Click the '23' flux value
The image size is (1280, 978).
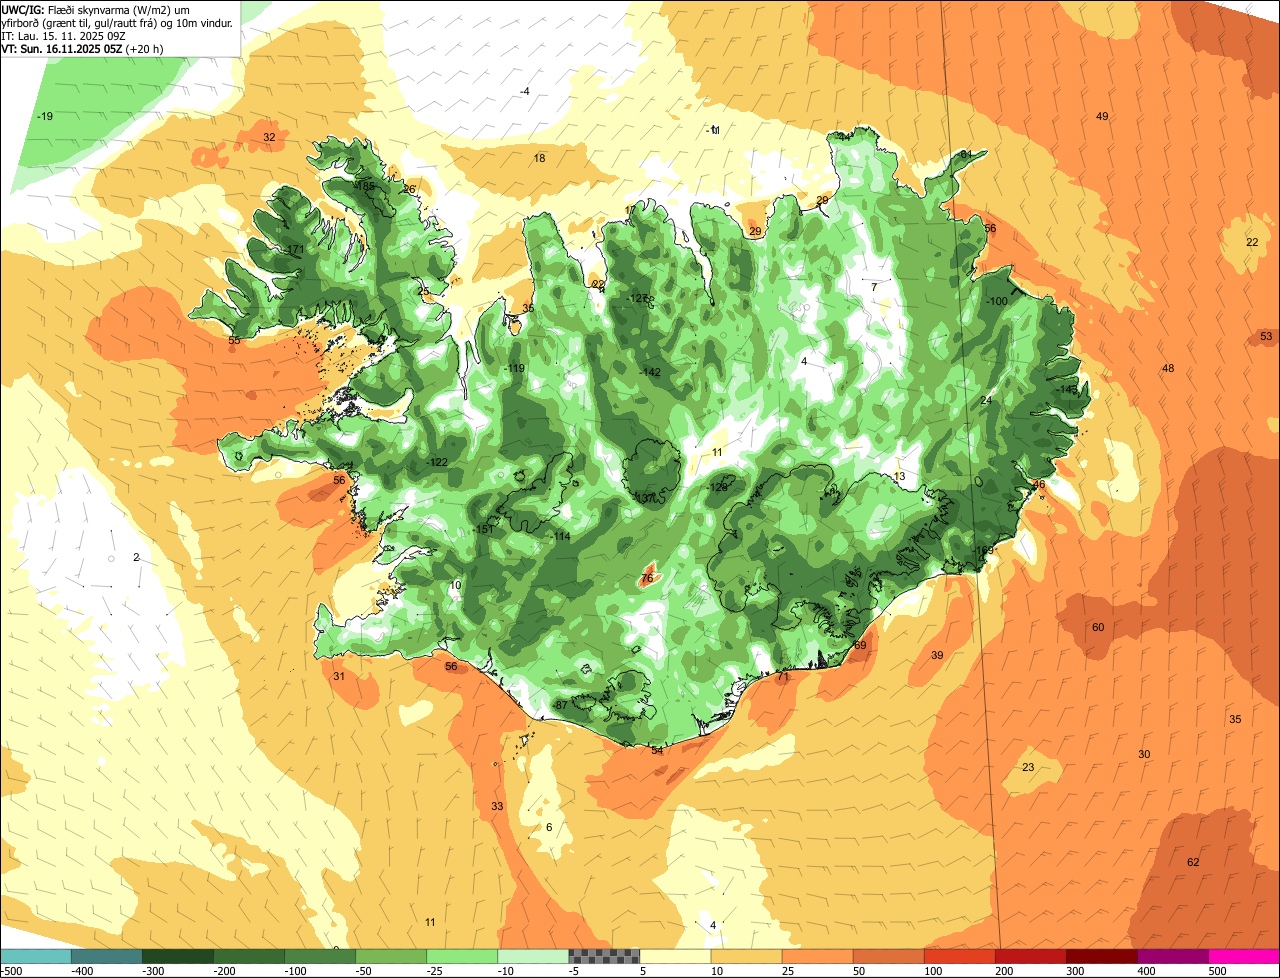point(1028,768)
